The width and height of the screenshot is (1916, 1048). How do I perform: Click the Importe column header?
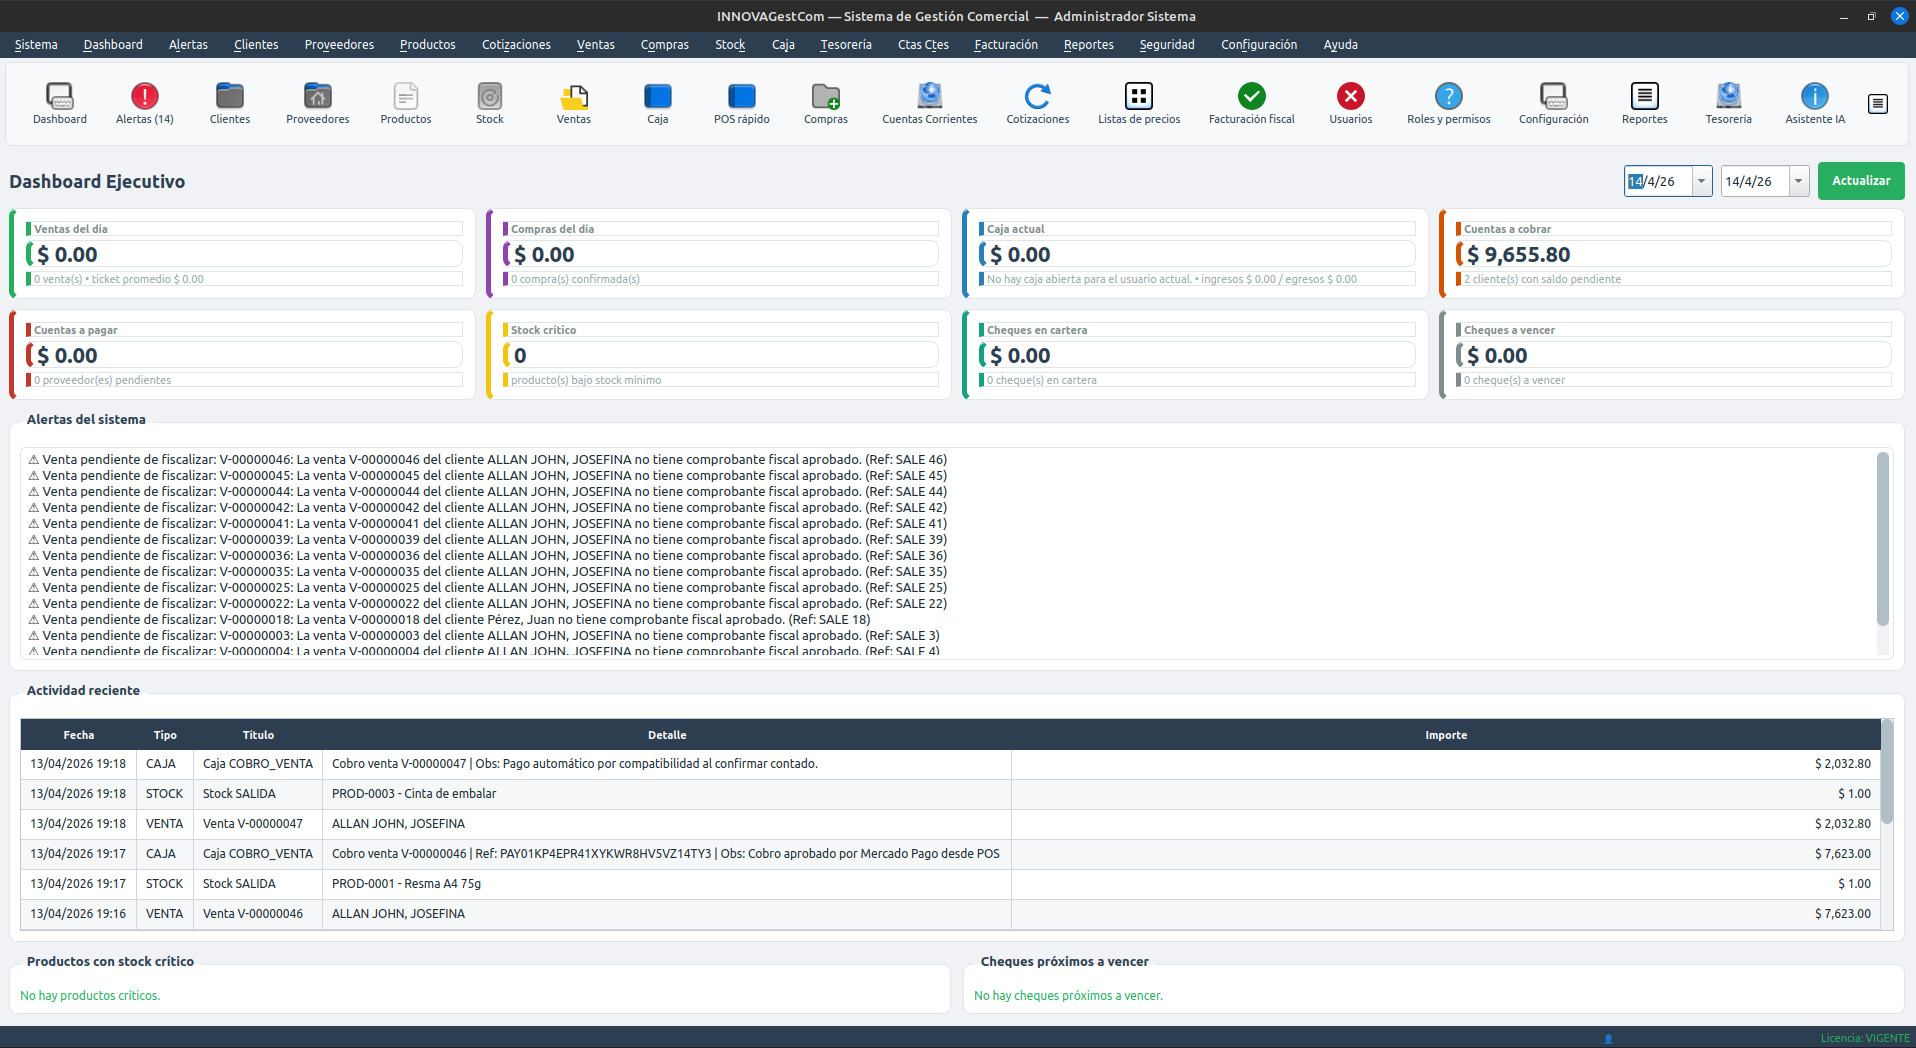click(1445, 735)
